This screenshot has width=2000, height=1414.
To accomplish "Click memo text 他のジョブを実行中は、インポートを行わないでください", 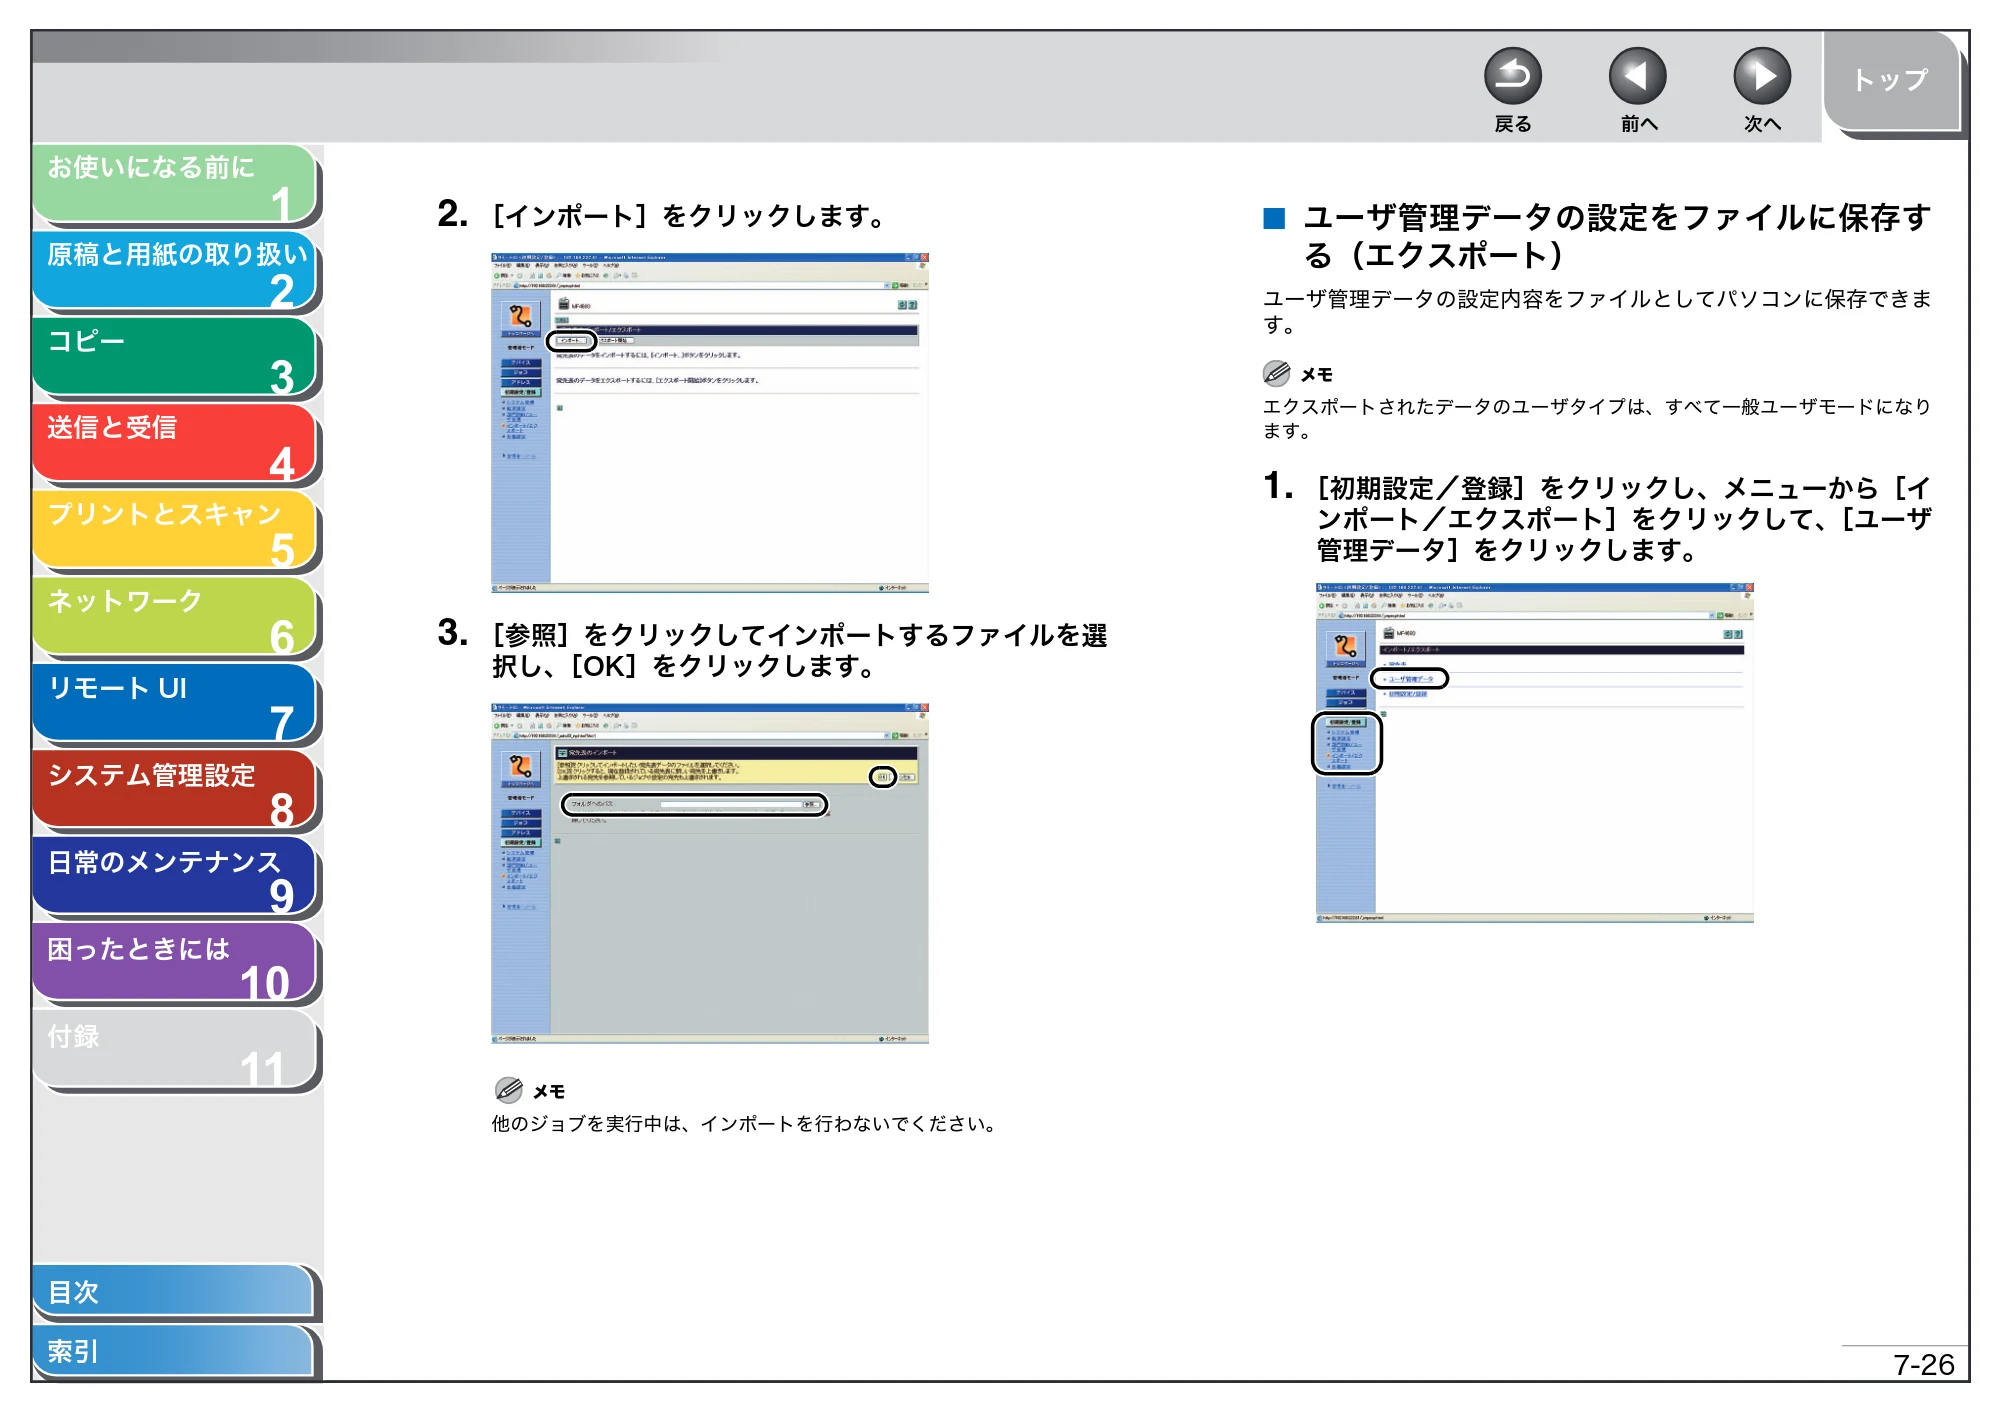I will 746,1124.
